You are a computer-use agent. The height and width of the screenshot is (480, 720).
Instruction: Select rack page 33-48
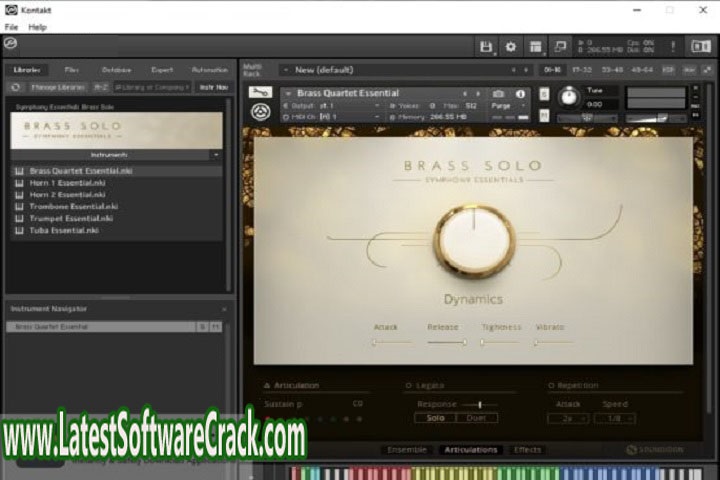pos(612,70)
